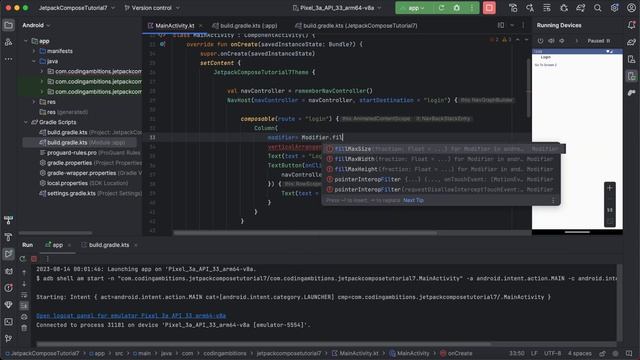Click Paused indicator in Running Devices
The image size is (640, 360).
(598, 41)
